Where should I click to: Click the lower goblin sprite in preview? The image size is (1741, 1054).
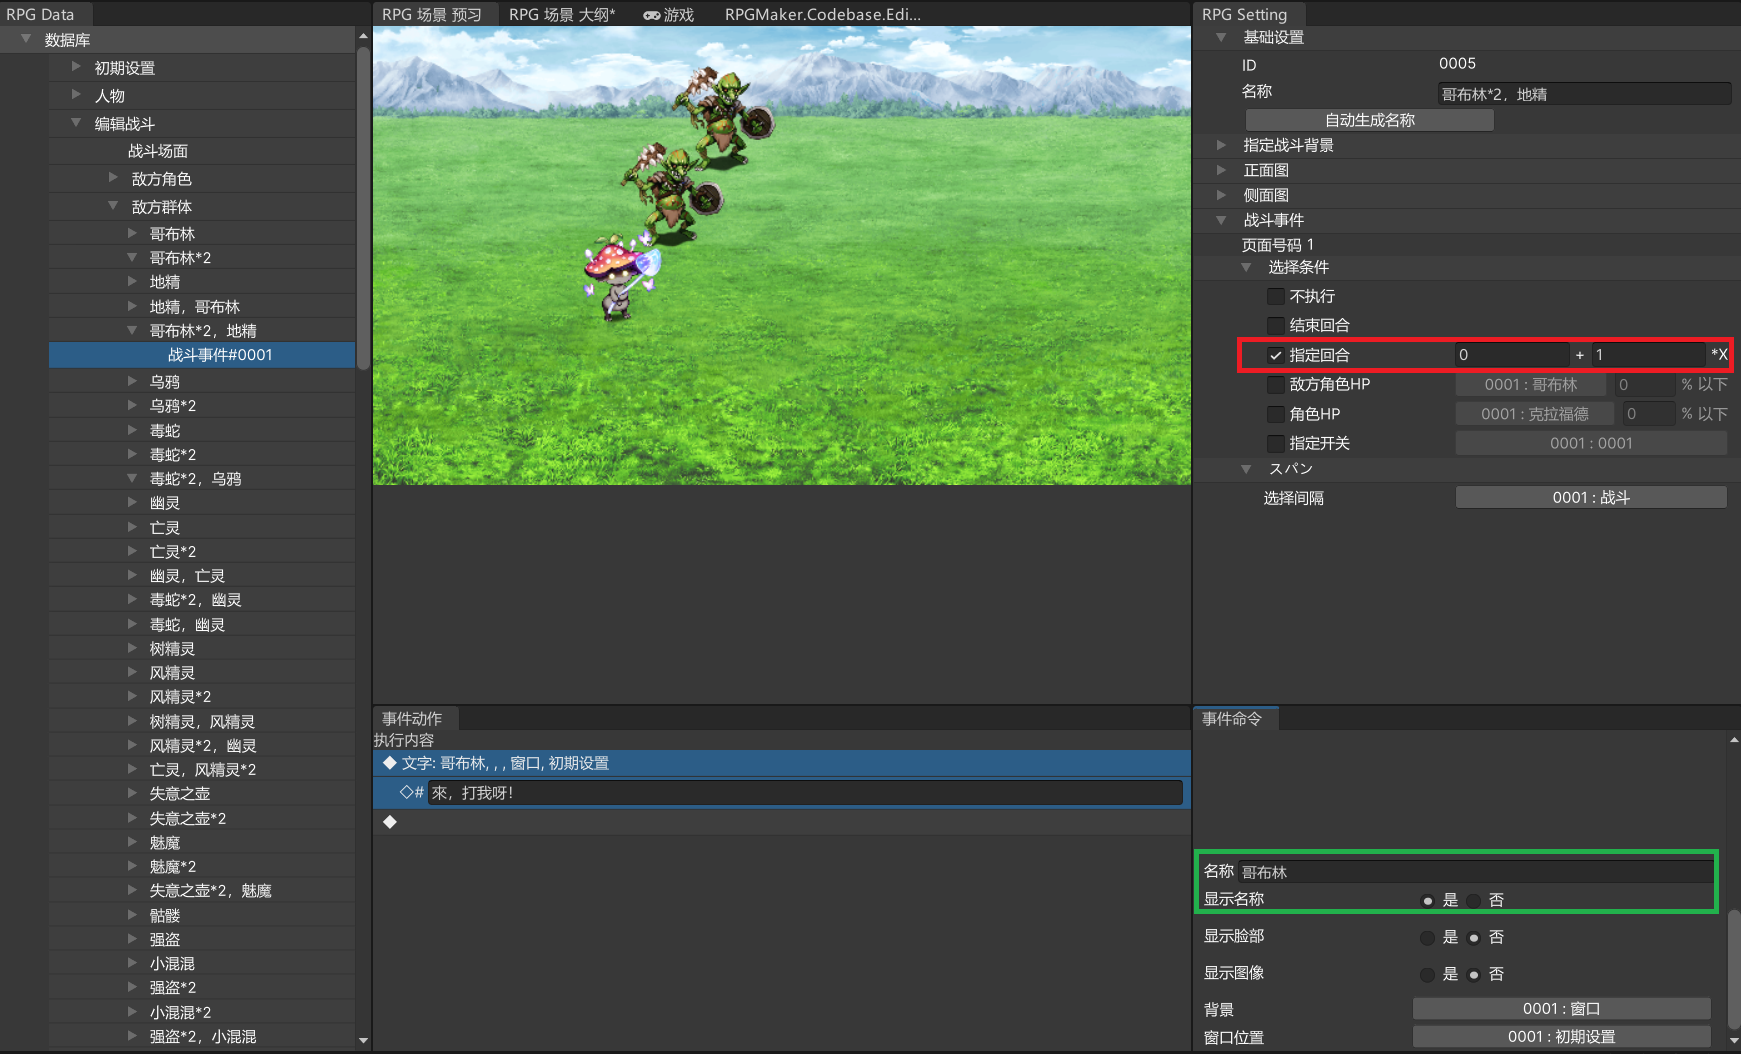[x=671, y=192]
